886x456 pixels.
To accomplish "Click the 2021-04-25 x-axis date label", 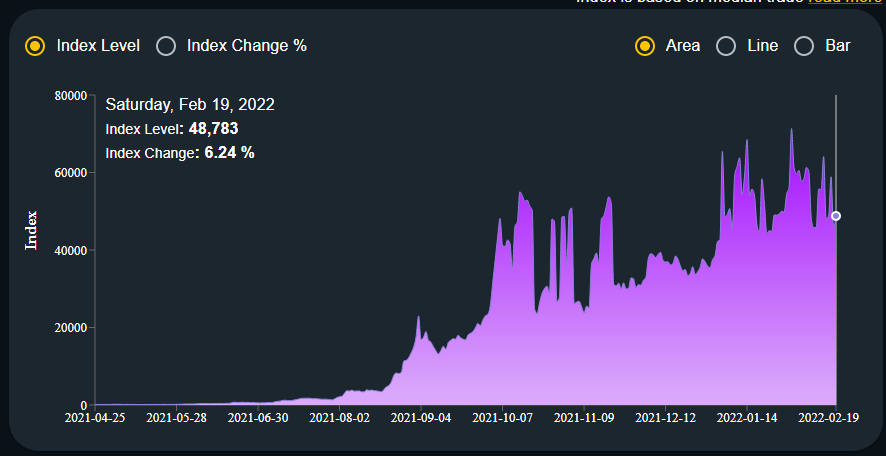I will [x=95, y=418].
